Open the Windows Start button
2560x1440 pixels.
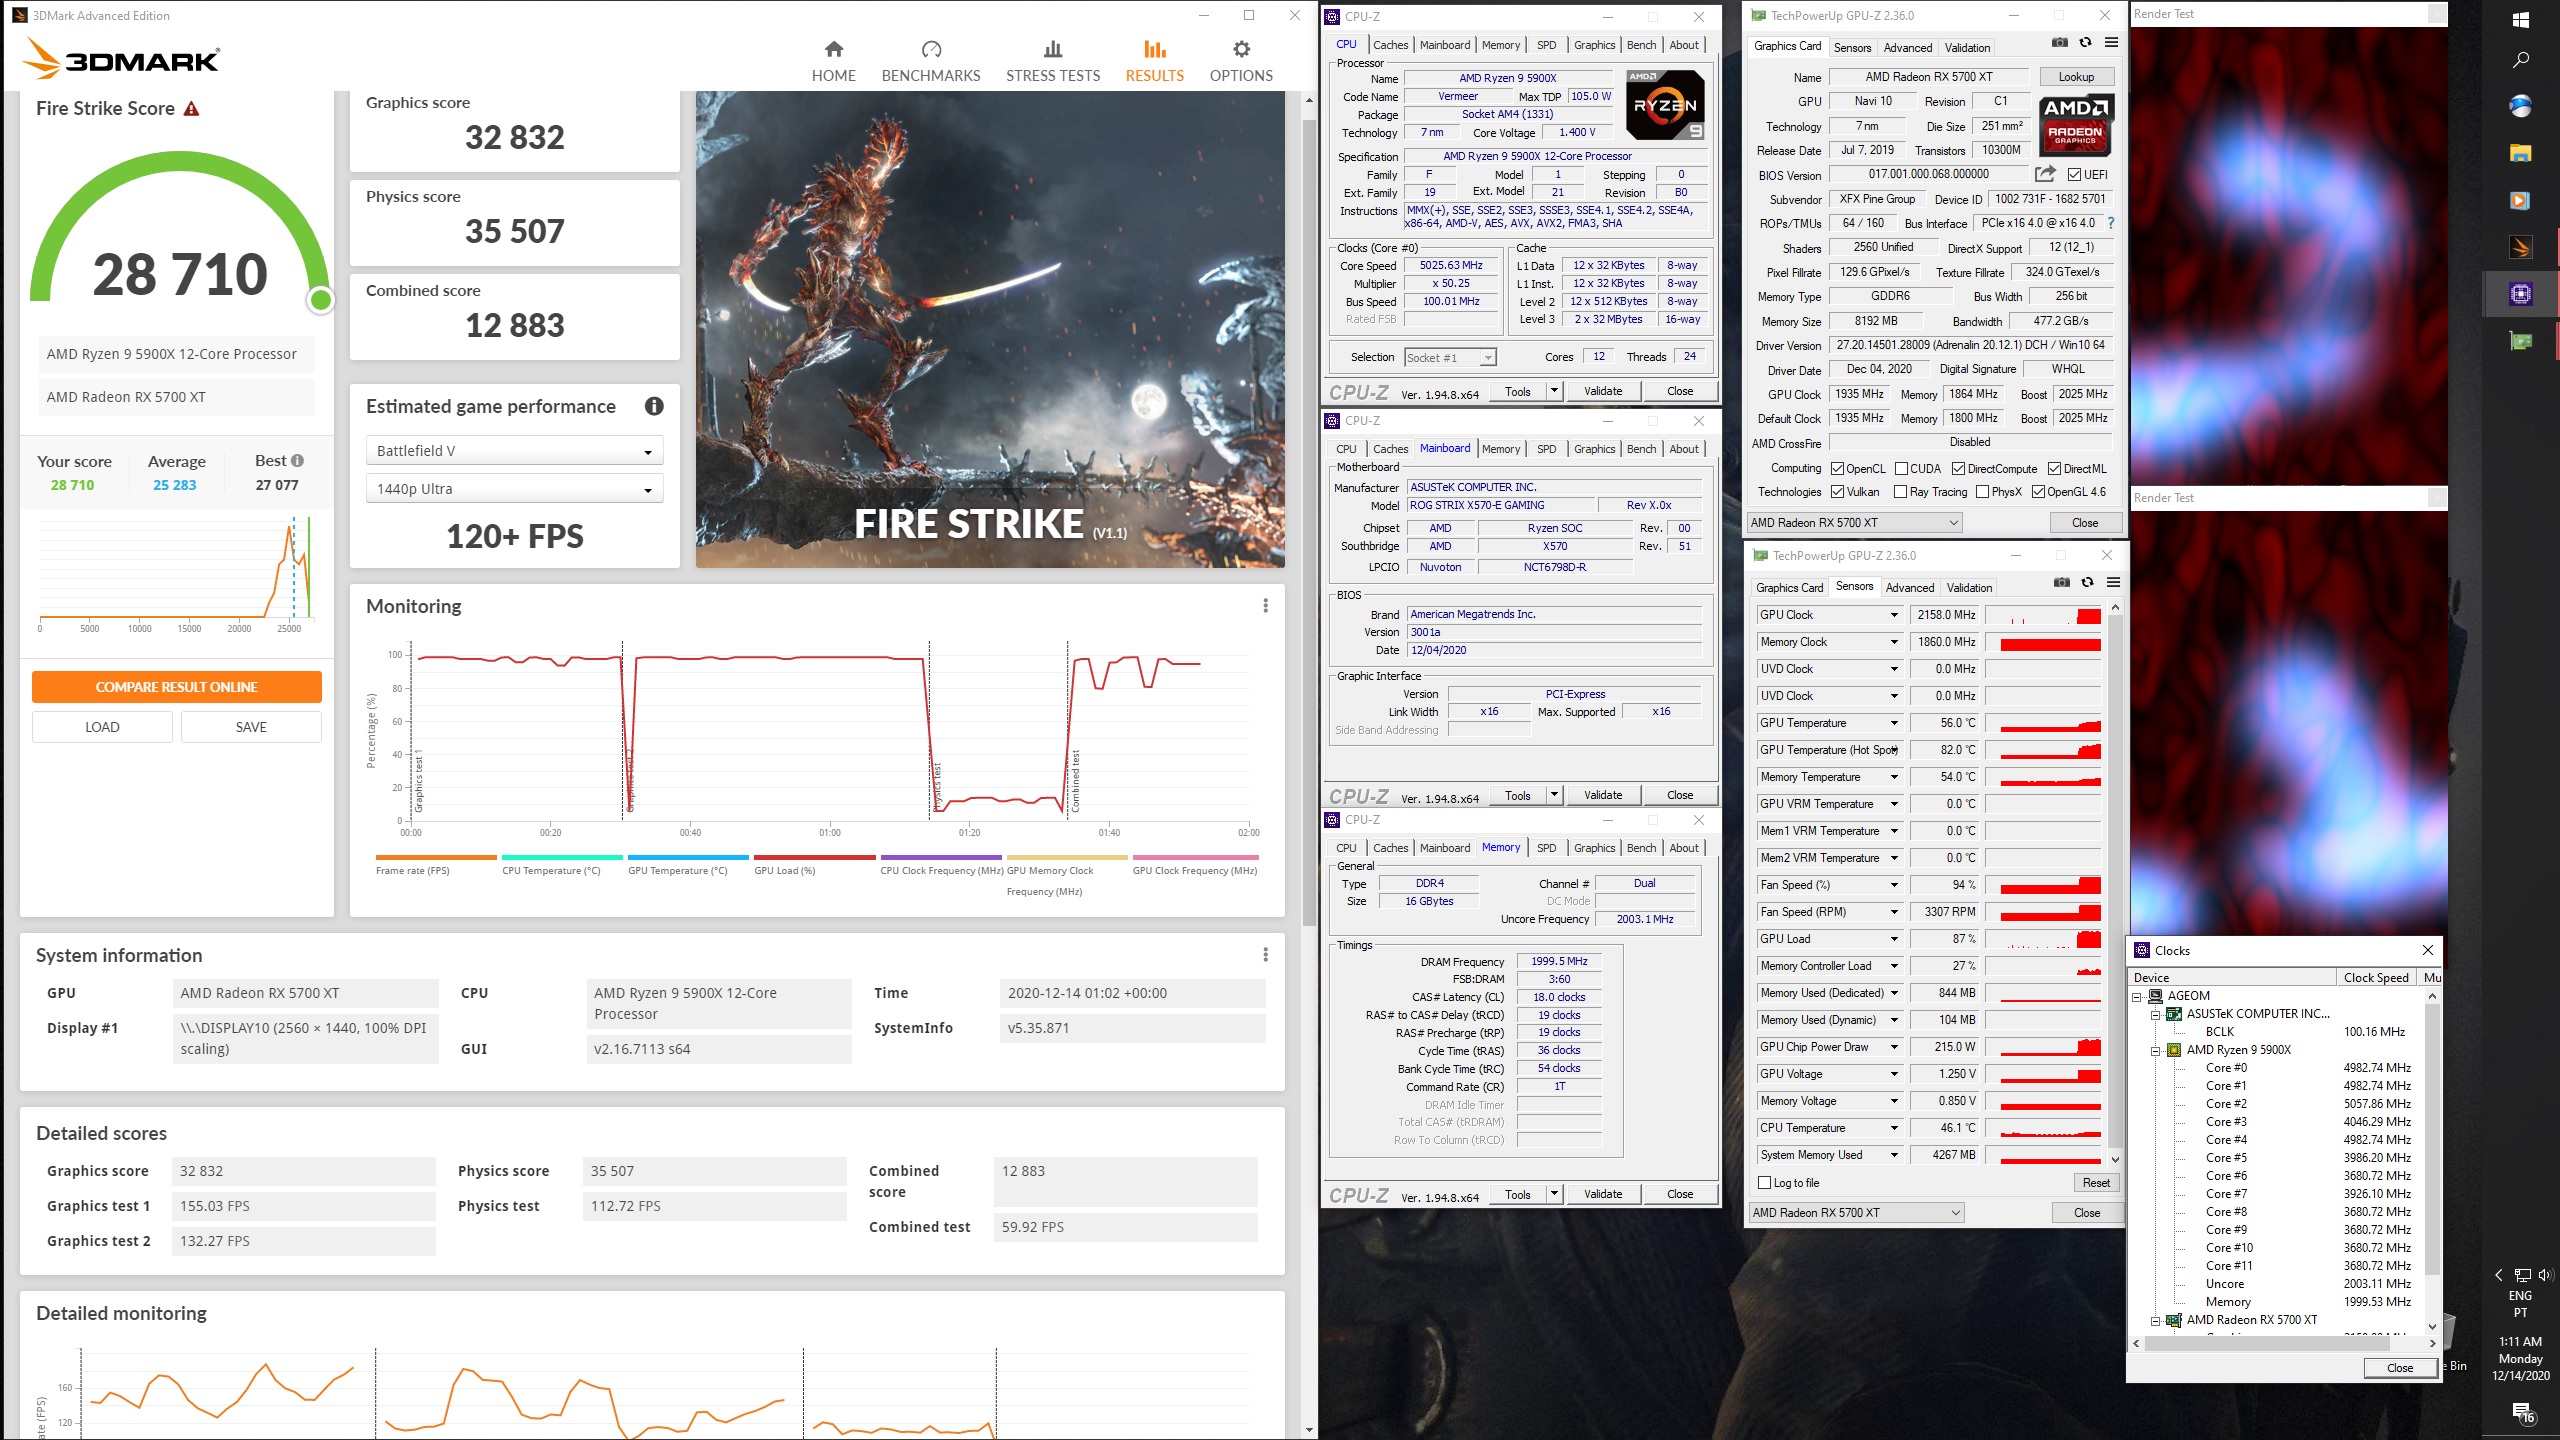click(x=2520, y=20)
